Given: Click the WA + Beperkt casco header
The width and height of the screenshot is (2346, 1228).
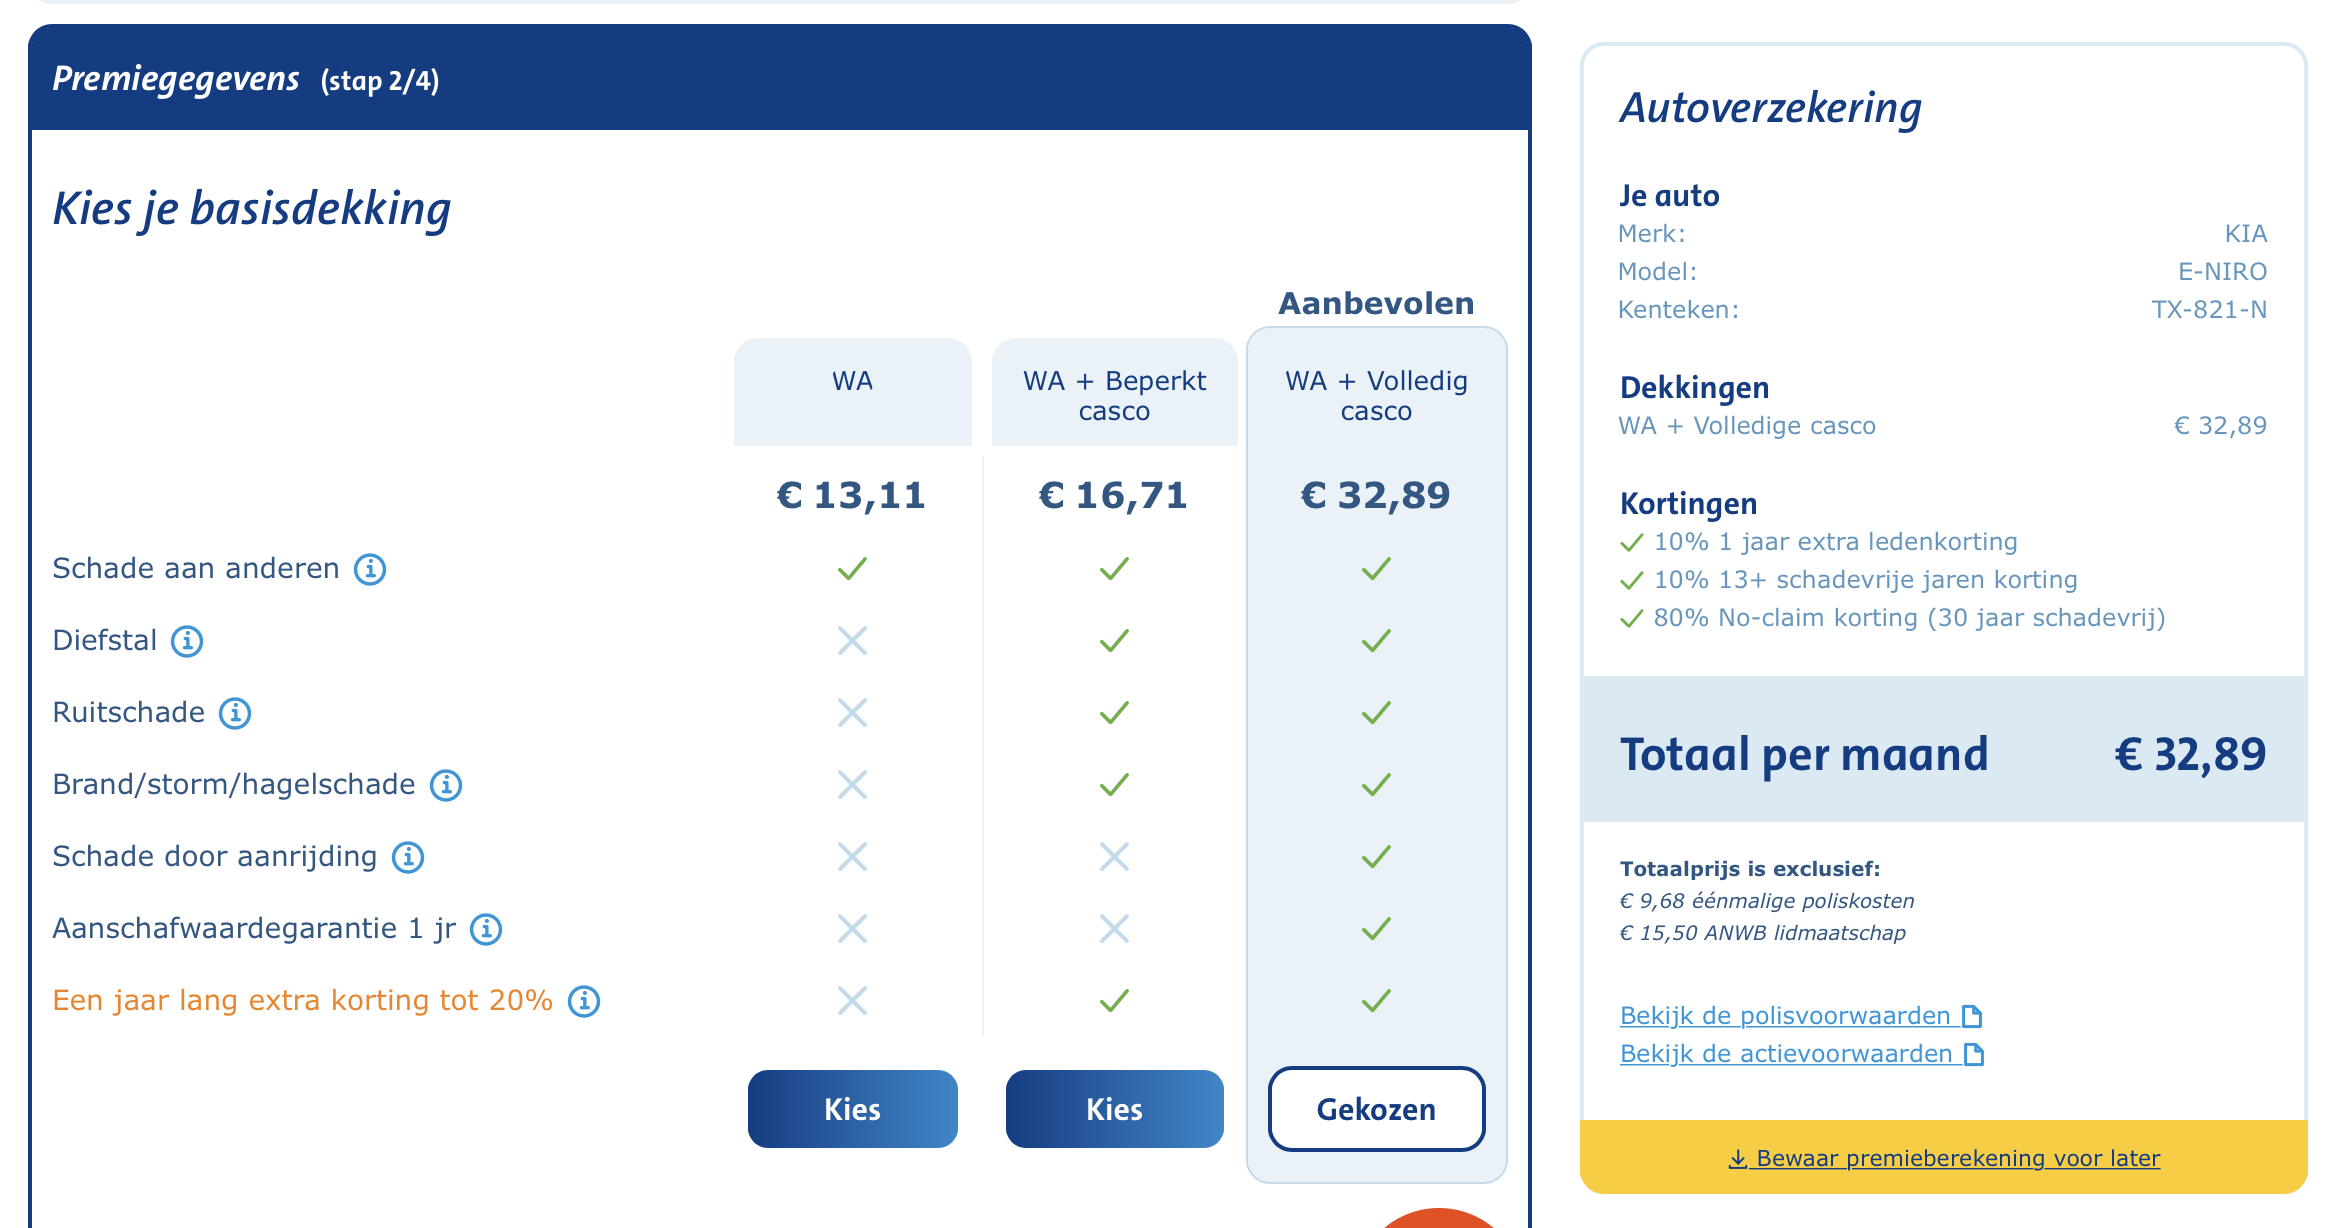Looking at the screenshot, I should tap(1114, 396).
